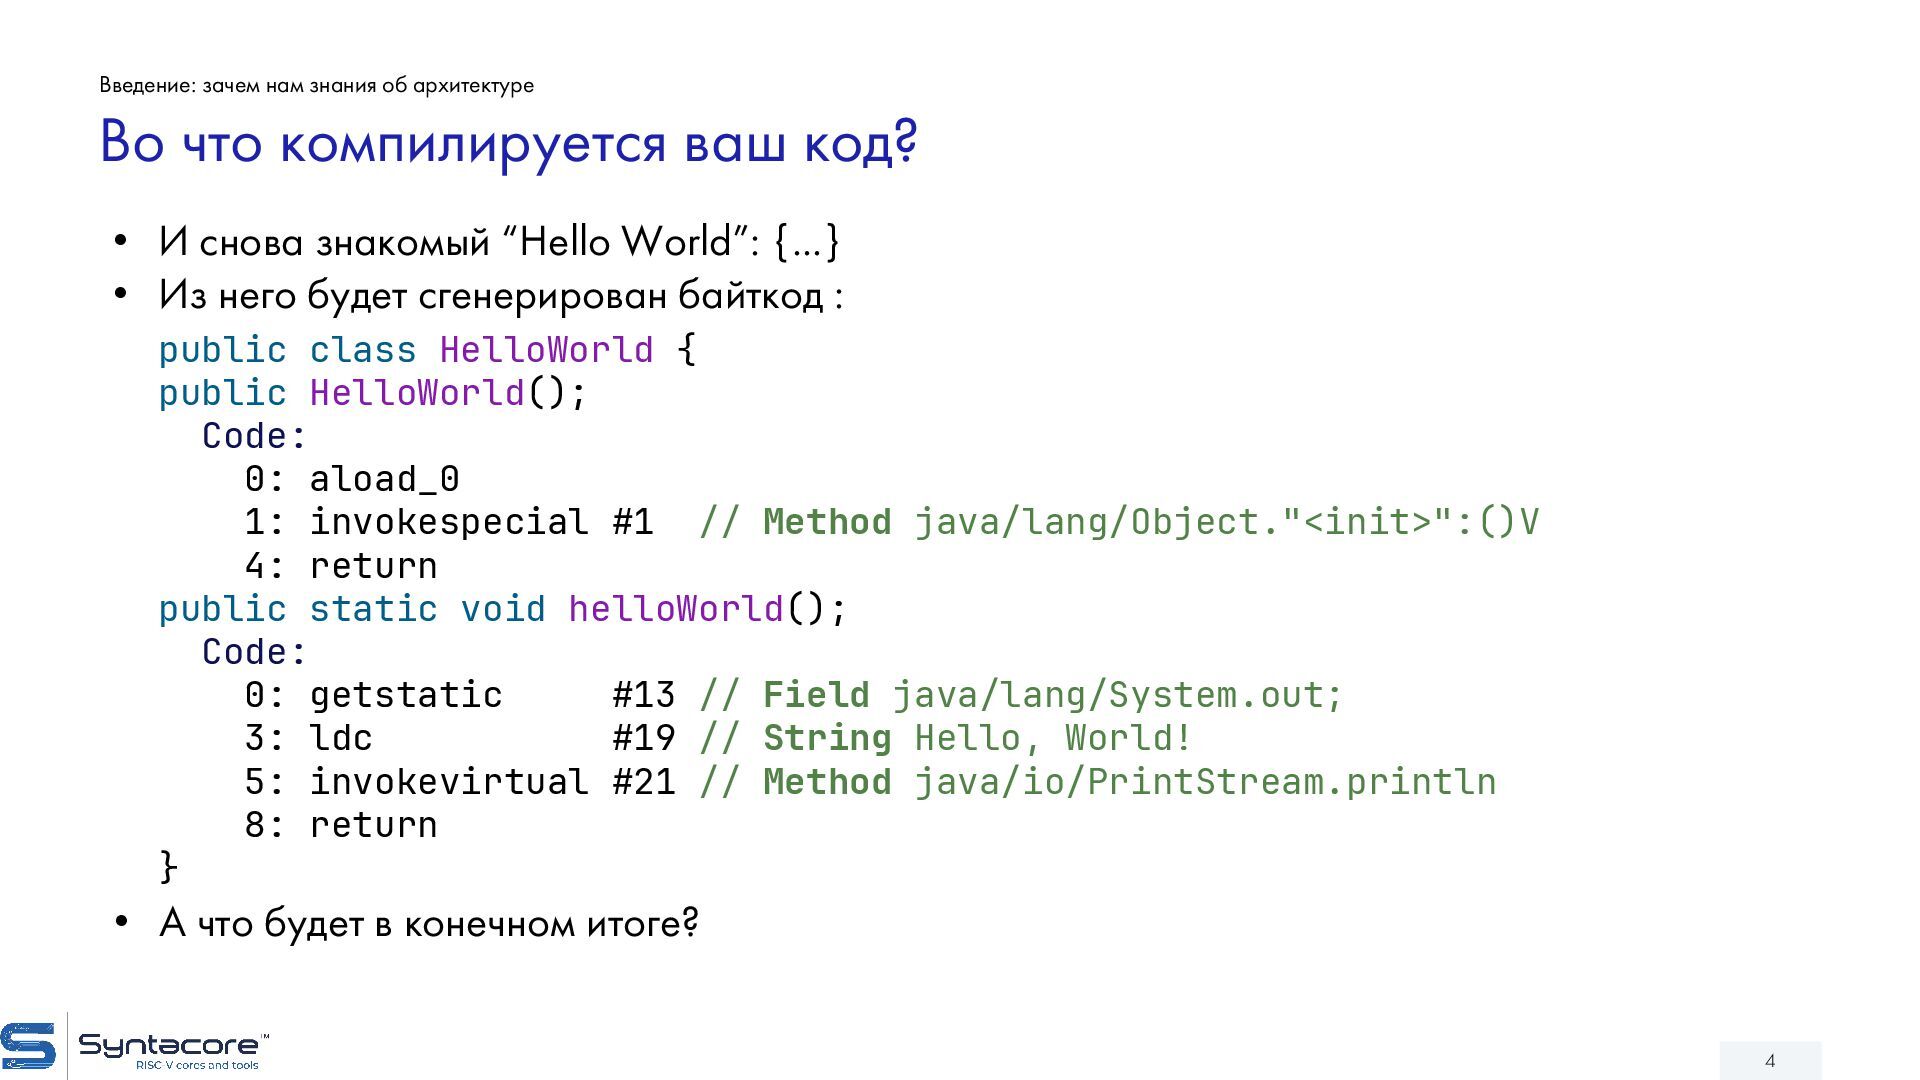Click the getstatic instruction
Image resolution: width=1920 pixels, height=1080 pixels.
405,695
